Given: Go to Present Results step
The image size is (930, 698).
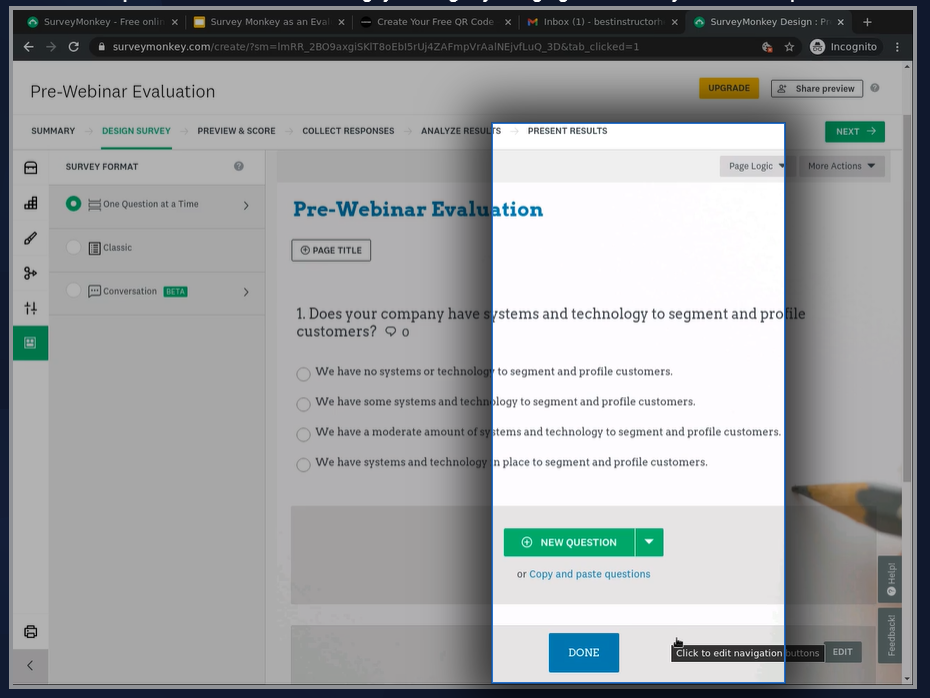Looking at the screenshot, I should 568,130.
